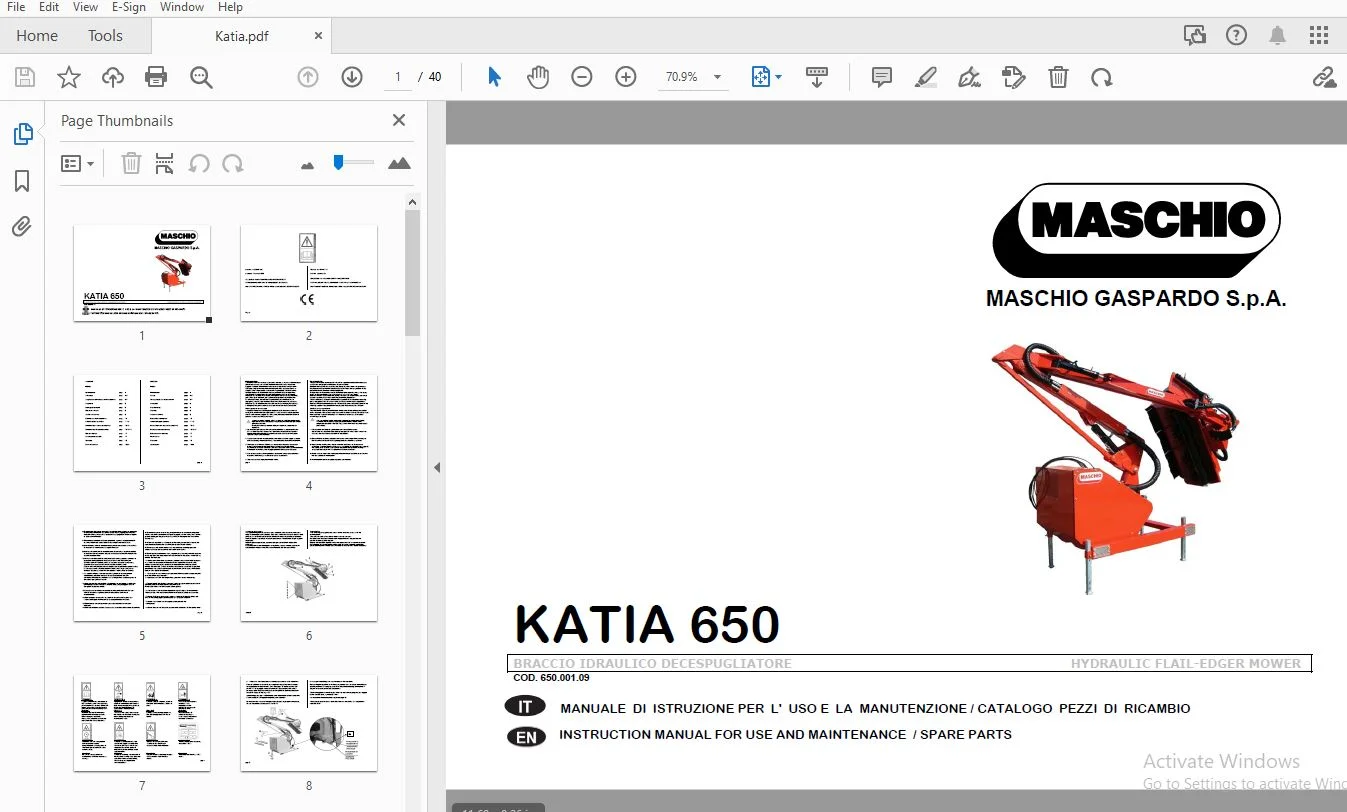Print the Katia.pdf document
This screenshot has height=812, width=1347.
tap(156, 77)
